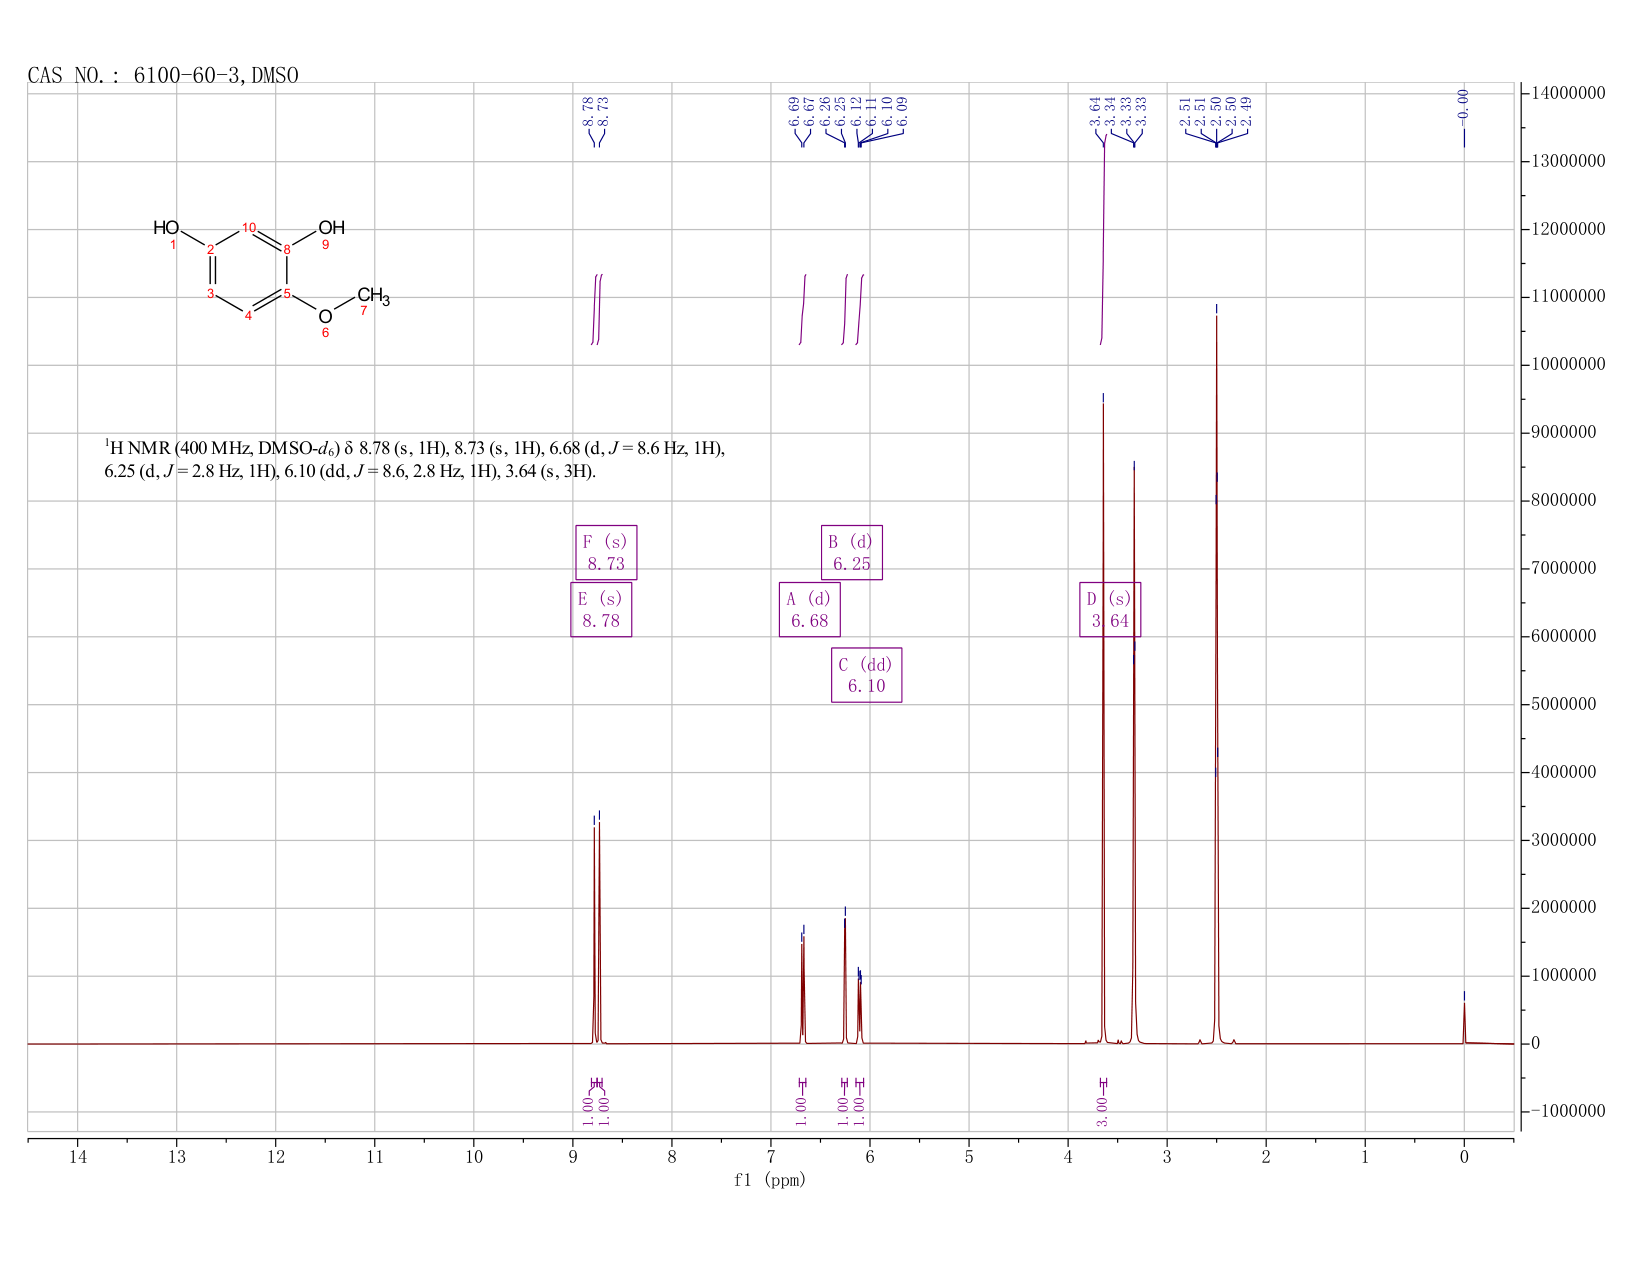Select the multiplet box A (d) 6.68
1650x1275 pixels.
point(810,609)
